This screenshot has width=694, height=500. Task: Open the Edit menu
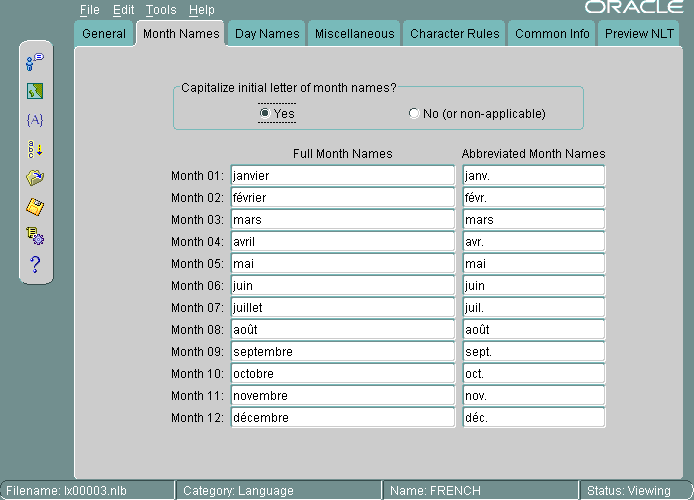click(123, 10)
